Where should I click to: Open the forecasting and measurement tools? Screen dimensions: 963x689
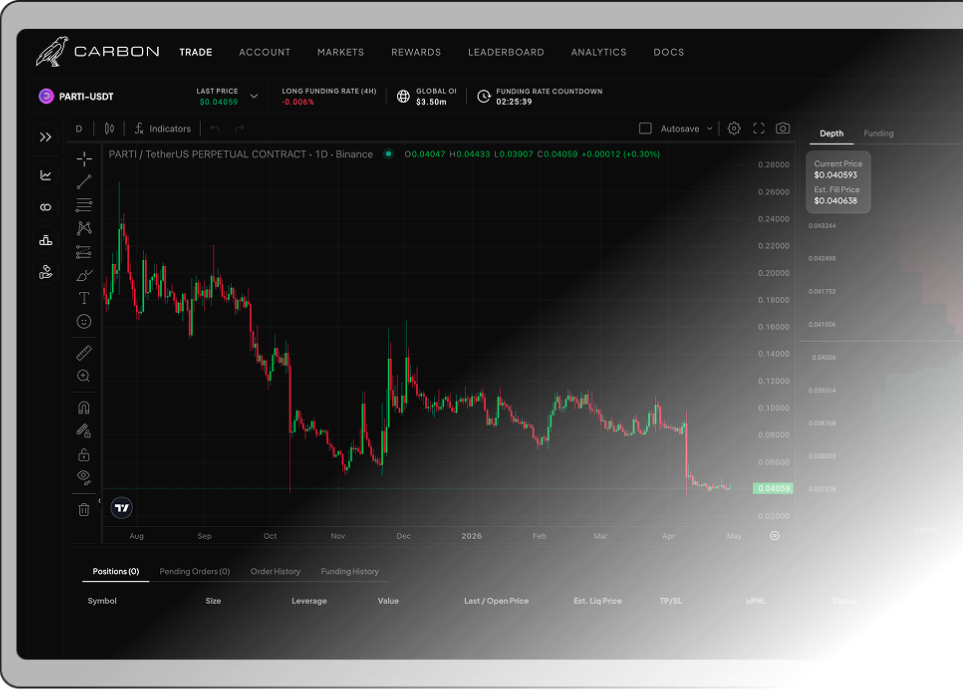(84, 252)
